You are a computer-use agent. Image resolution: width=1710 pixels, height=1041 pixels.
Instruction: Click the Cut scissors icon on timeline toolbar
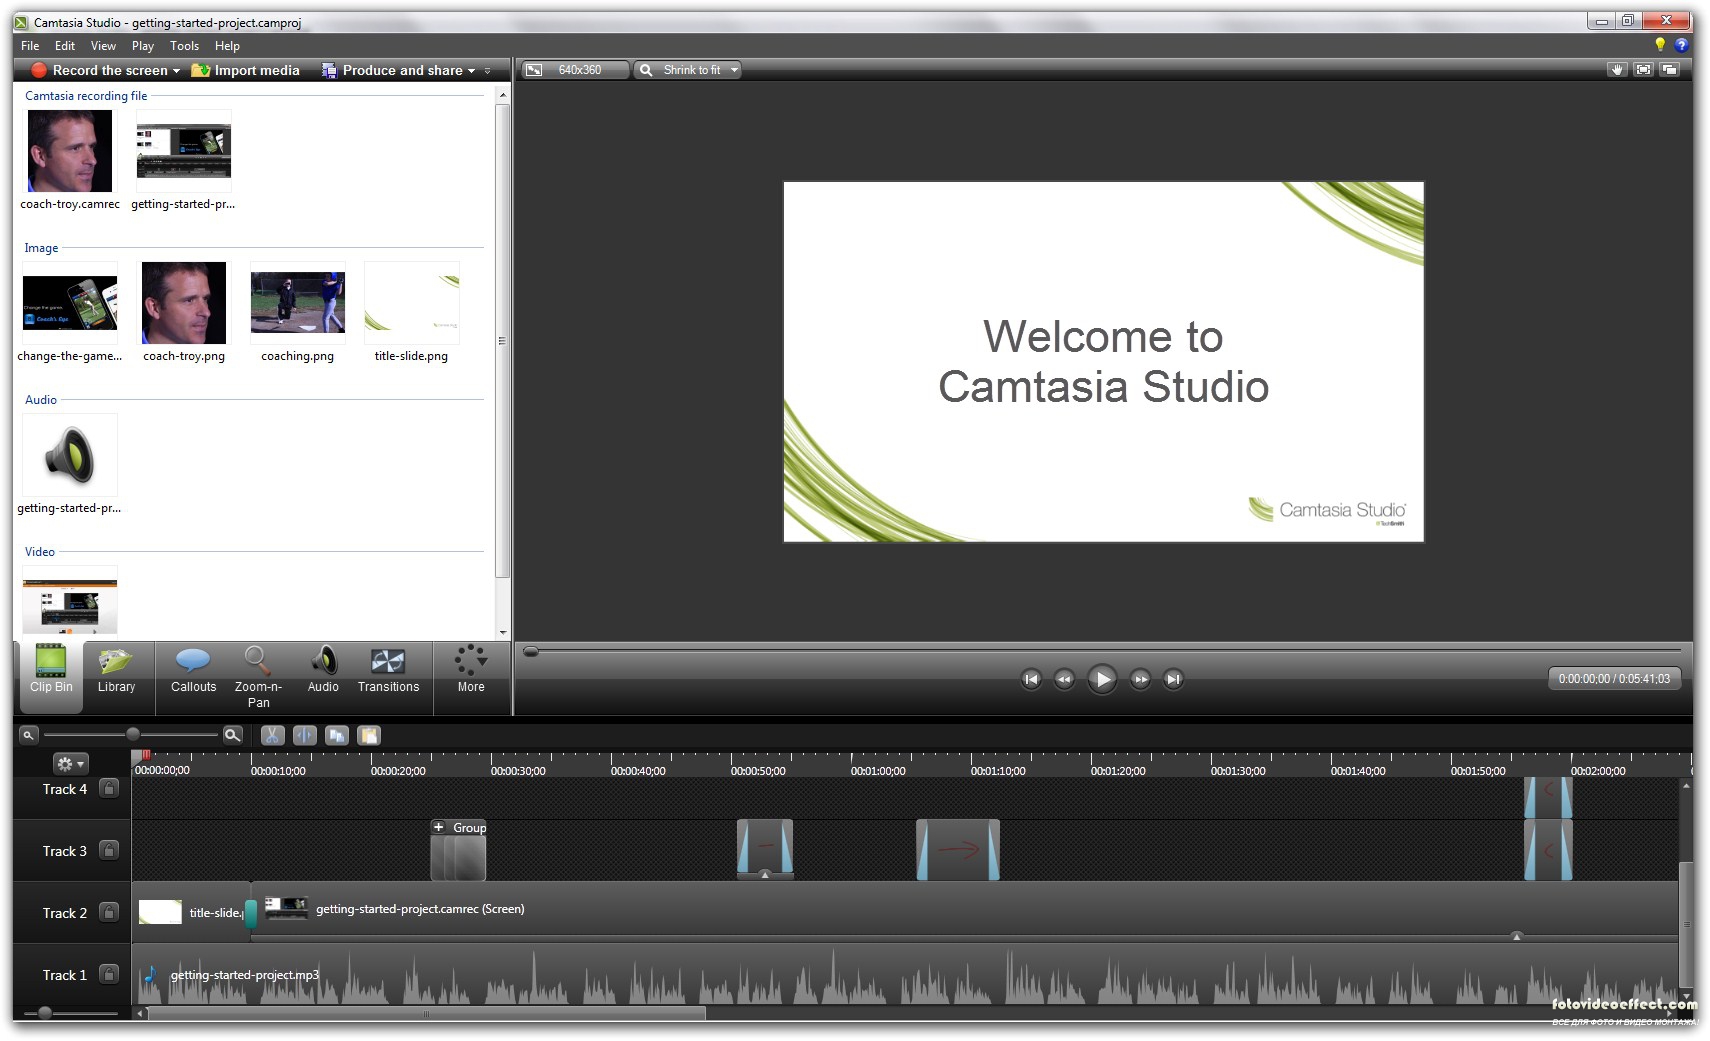click(272, 735)
